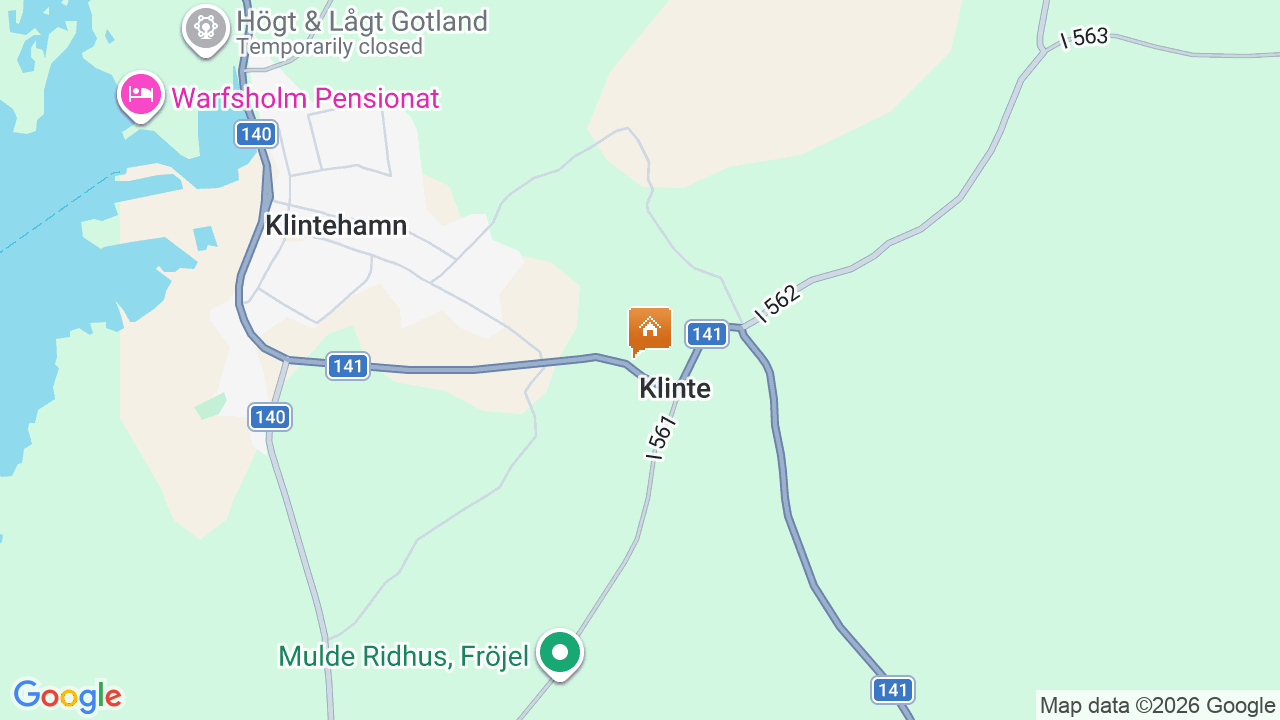
Task: Click the 140 shield north of Klintehamn
Action: 256,134
